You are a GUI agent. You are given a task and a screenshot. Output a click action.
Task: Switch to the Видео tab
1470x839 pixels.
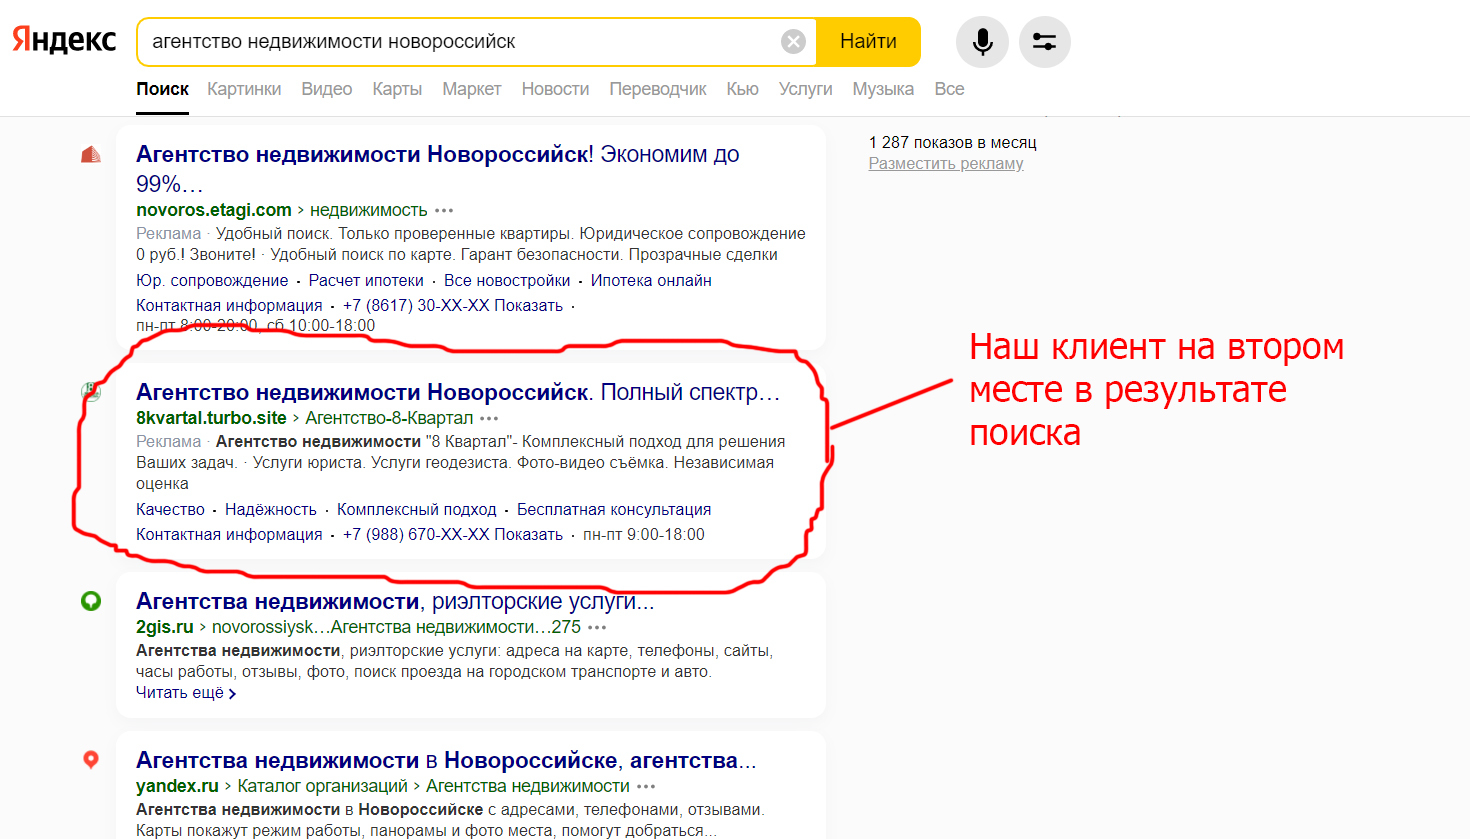click(x=327, y=89)
